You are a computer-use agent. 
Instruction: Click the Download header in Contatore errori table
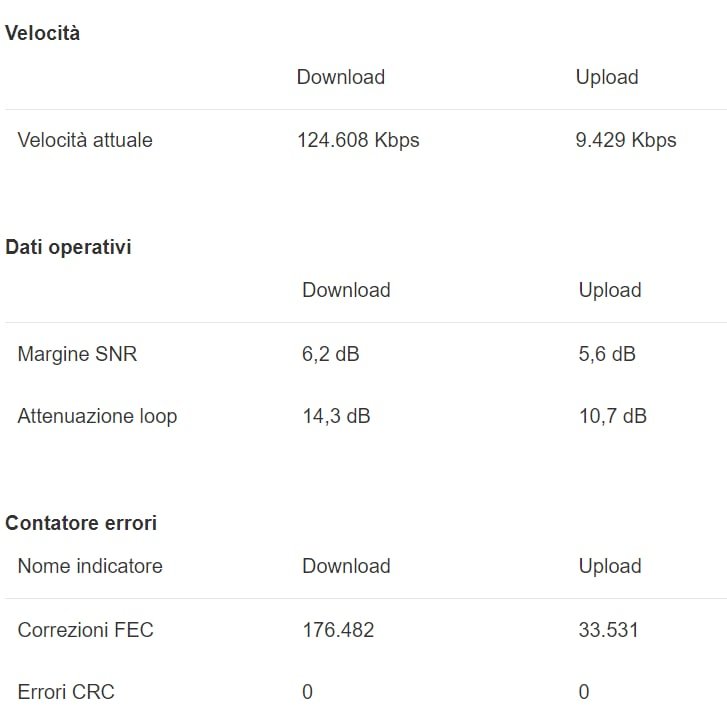click(346, 566)
